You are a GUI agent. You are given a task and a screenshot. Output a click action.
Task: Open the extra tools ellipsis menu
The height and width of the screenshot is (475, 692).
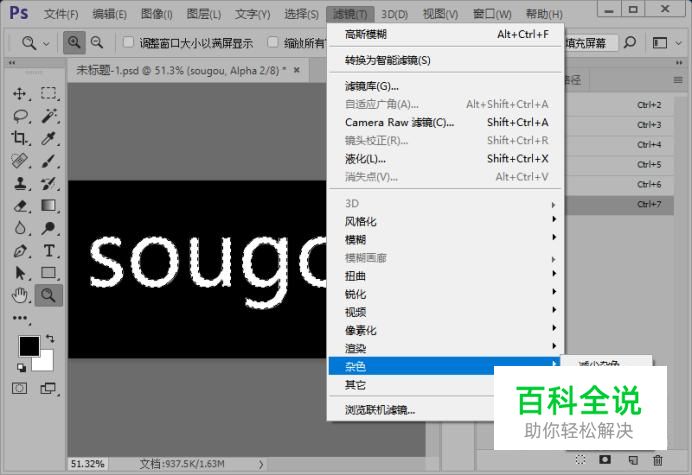[x=20, y=318]
